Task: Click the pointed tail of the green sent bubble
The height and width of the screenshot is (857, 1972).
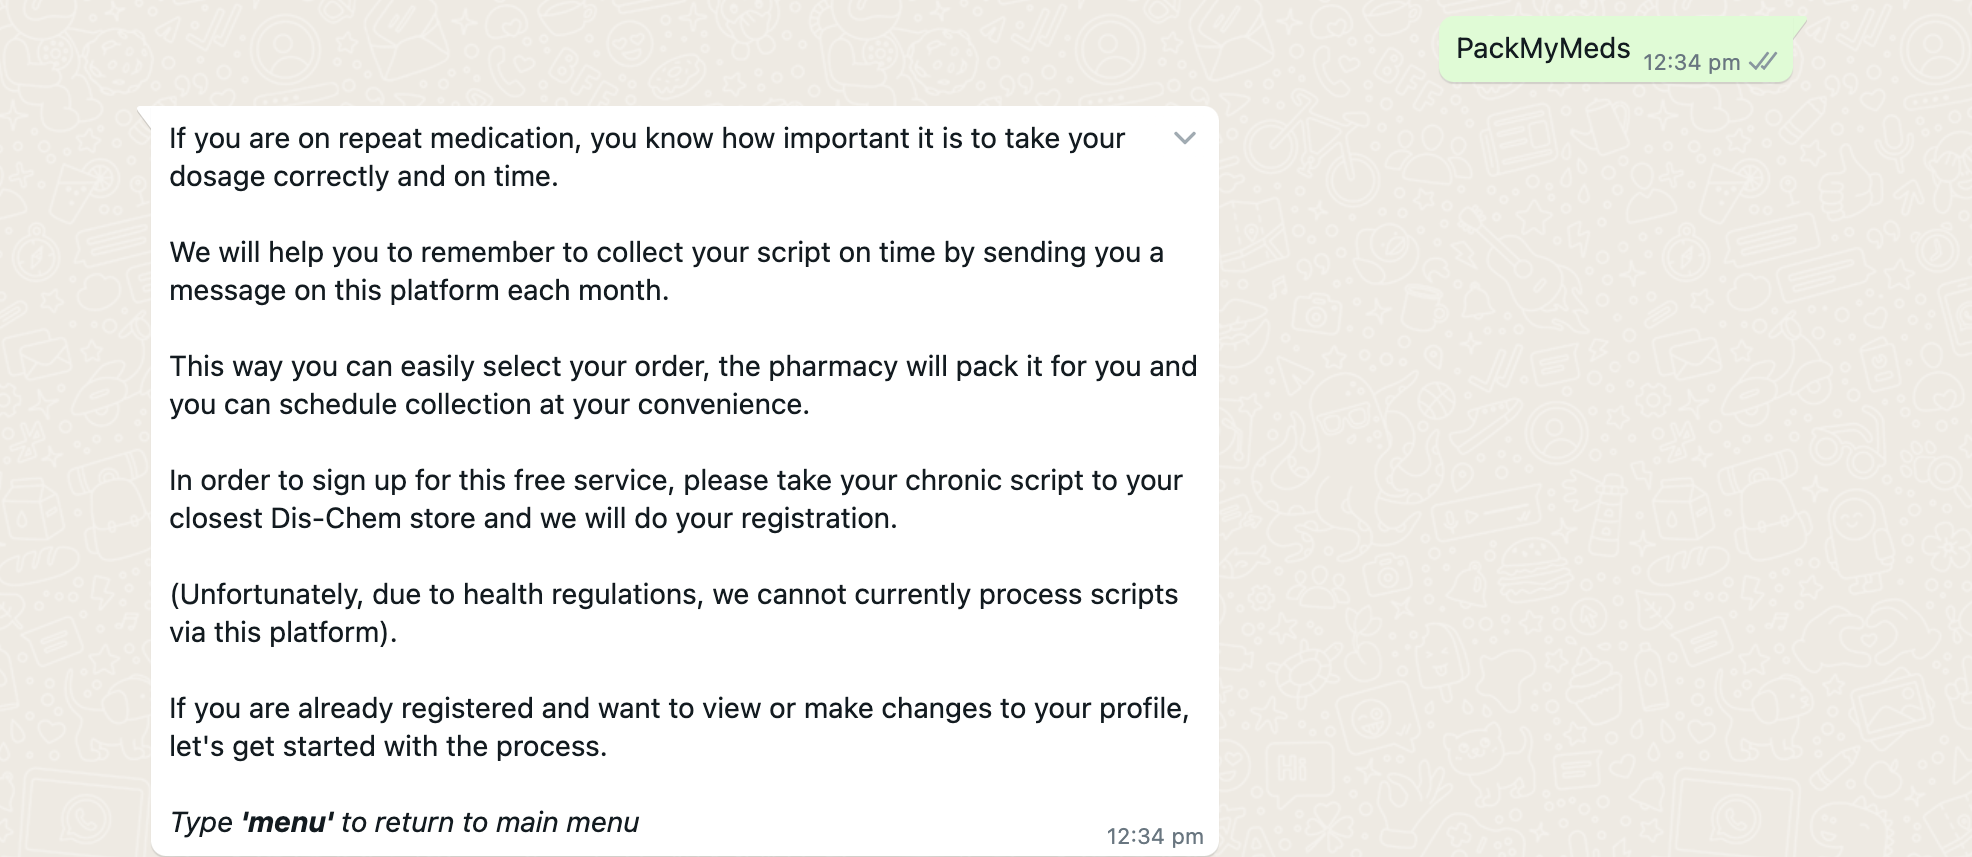Action: point(1799,25)
